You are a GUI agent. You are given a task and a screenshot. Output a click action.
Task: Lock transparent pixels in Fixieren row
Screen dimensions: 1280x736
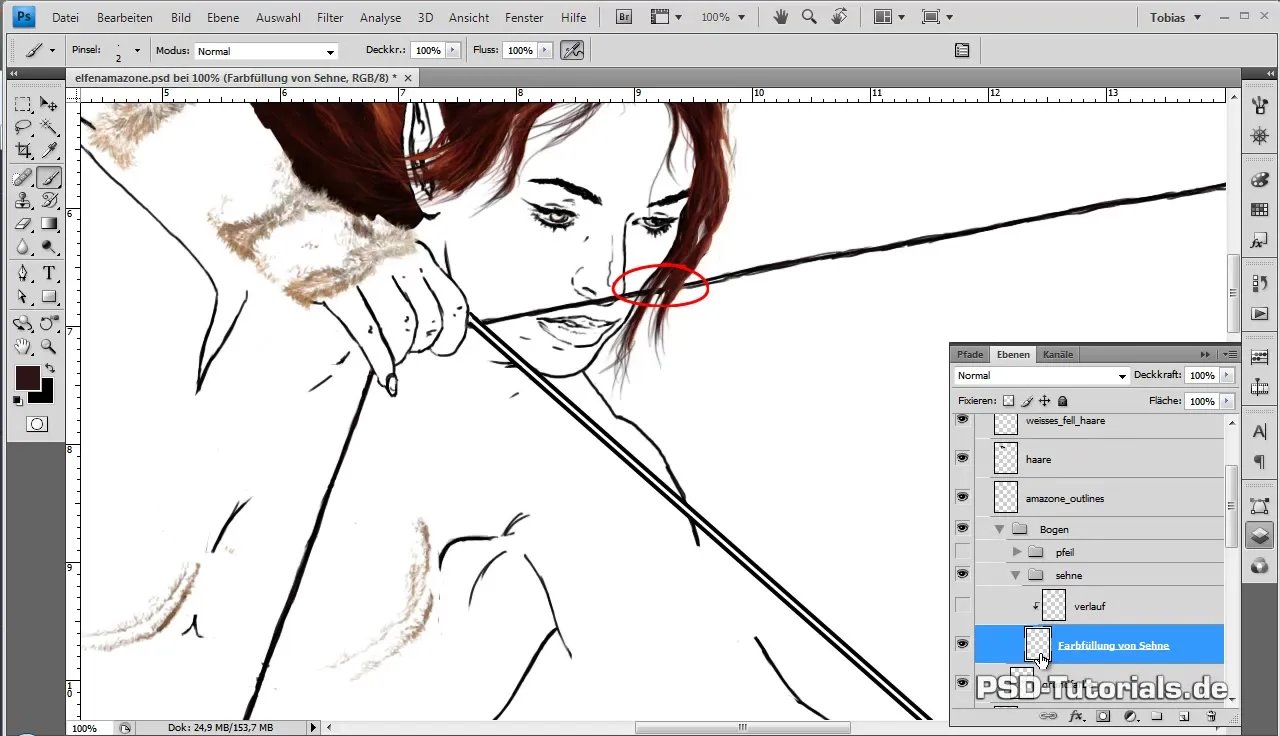1008,401
